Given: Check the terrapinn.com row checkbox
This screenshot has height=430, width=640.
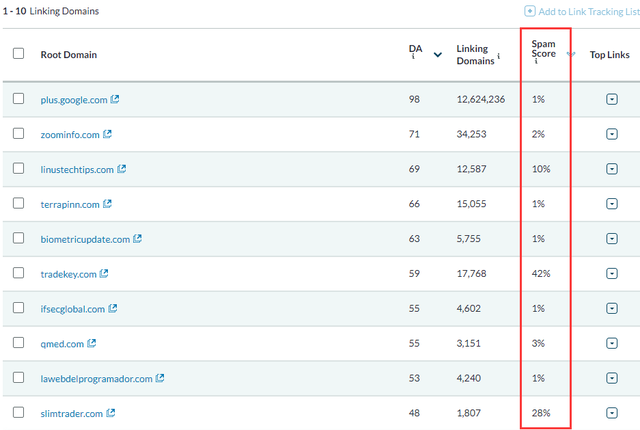Looking at the screenshot, I should (x=18, y=203).
